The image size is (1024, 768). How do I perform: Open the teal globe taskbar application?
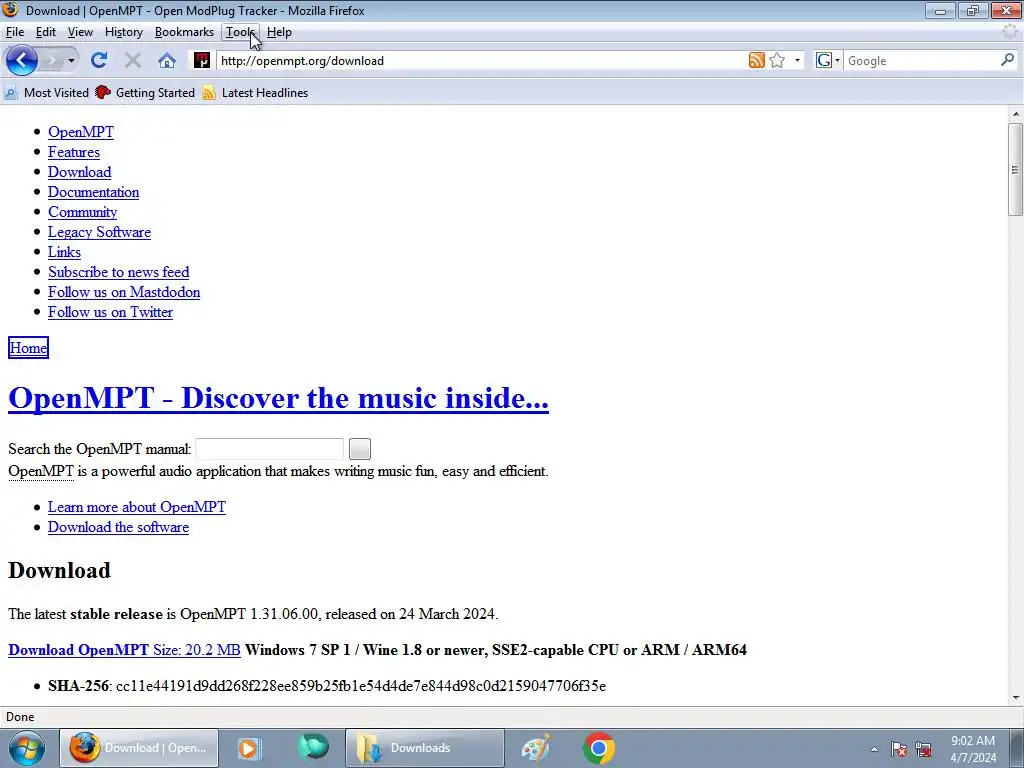click(x=313, y=748)
